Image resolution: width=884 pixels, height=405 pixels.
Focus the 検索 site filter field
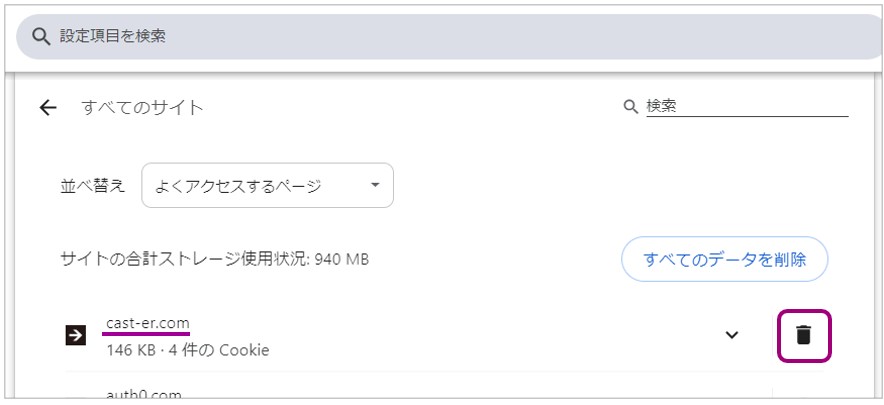tap(745, 106)
